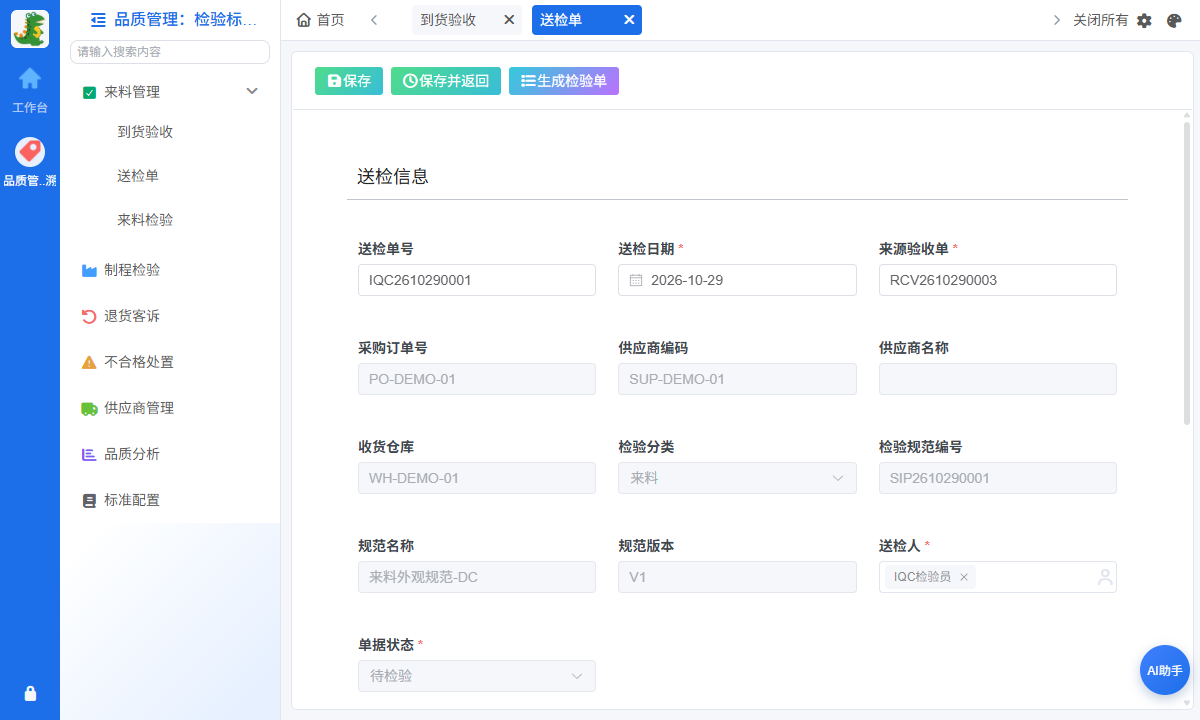Screen dimensions: 1200x720
Task: Go to the 首页 tab
Action: pyautogui.click(x=321, y=20)
